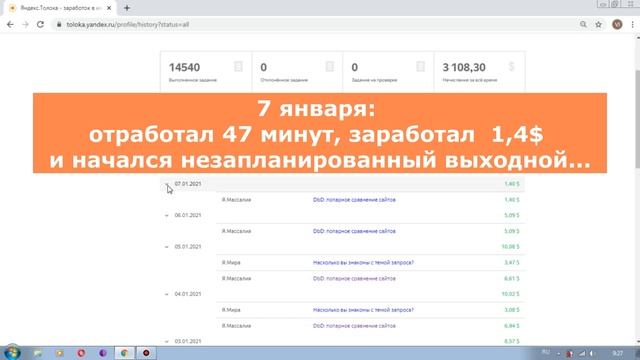This screenshot has width=640, height=360.
Task: Click the dollar icon in earnings card
Action: pos(512,67)
